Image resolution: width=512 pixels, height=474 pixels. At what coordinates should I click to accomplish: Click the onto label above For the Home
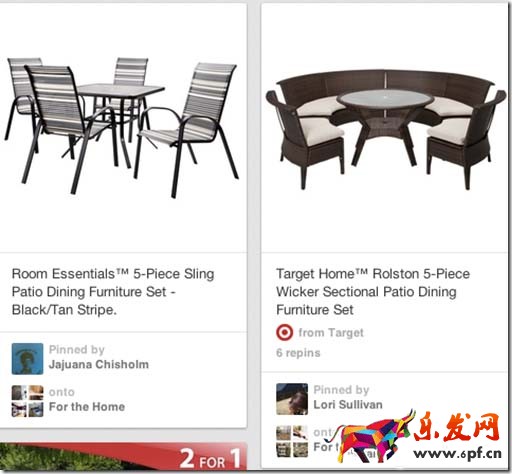(62, 392)
